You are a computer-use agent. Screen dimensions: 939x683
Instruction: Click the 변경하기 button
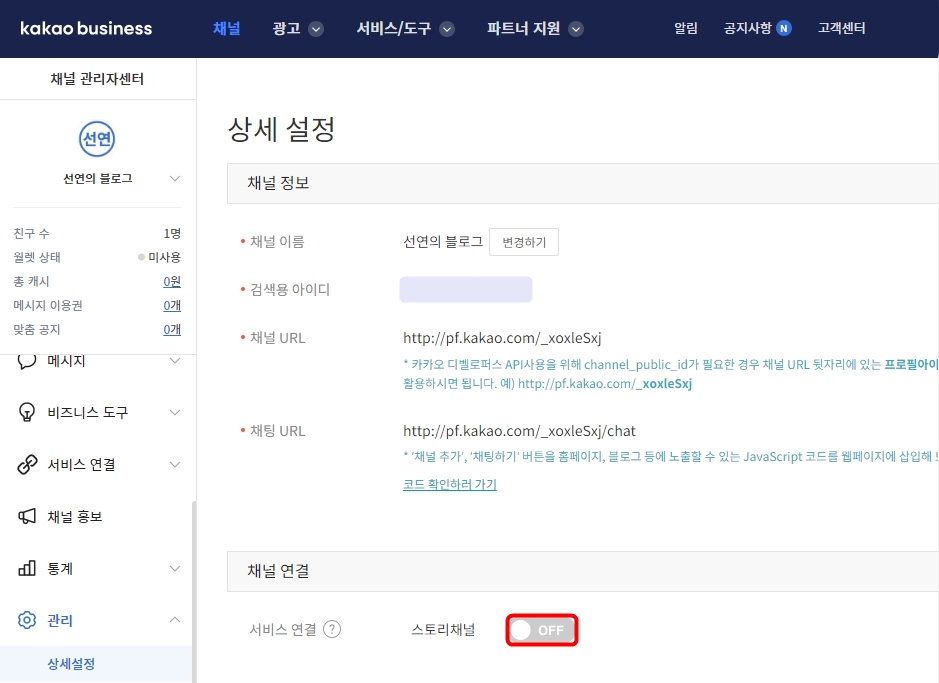(524, 241)
